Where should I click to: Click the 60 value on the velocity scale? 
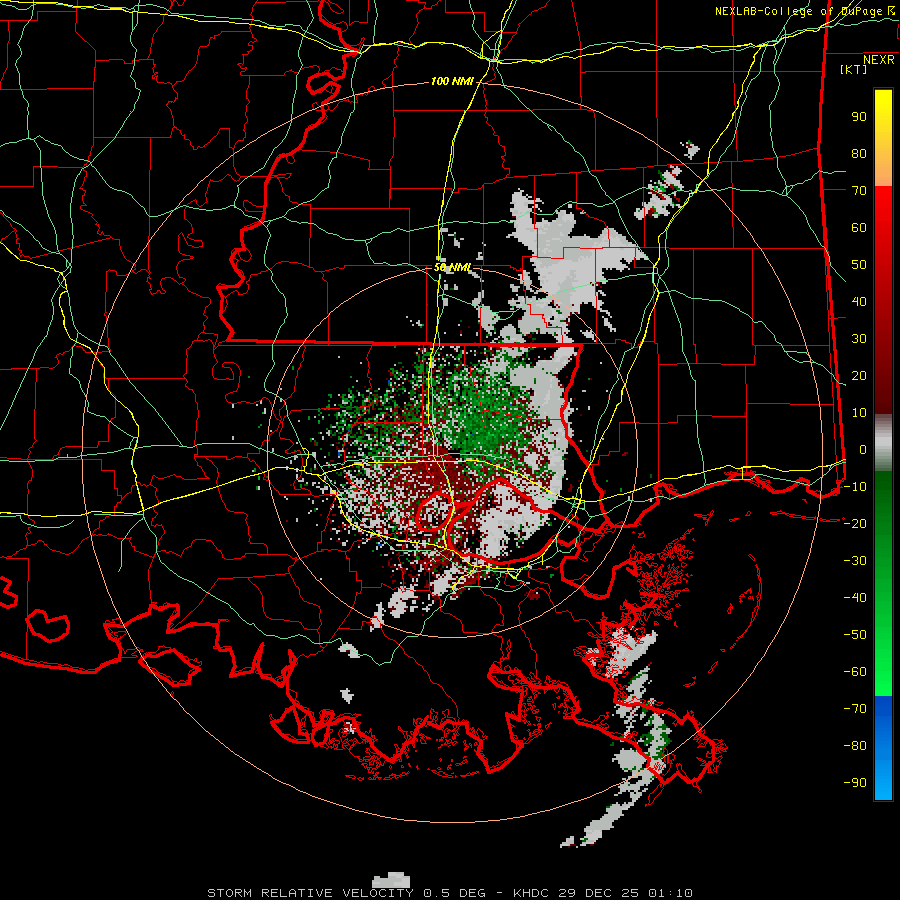coord(859,227)
